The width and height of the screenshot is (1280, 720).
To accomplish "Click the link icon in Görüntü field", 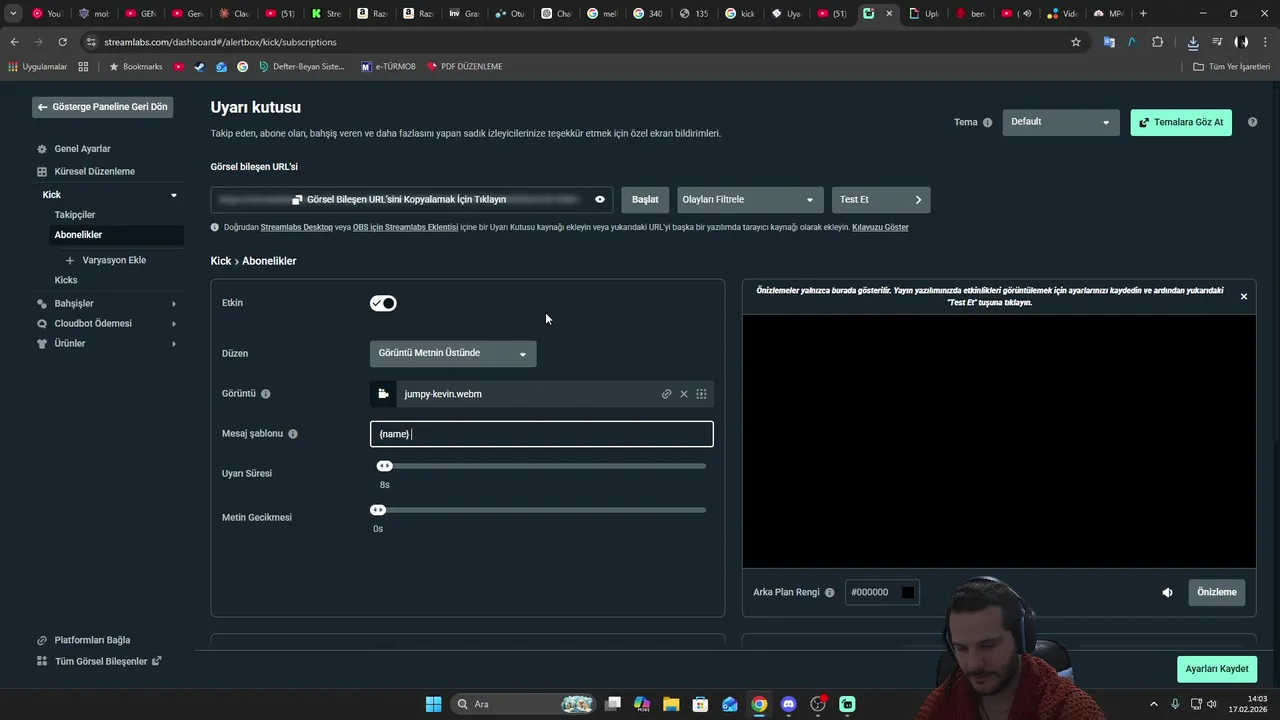I will (666, 394).
